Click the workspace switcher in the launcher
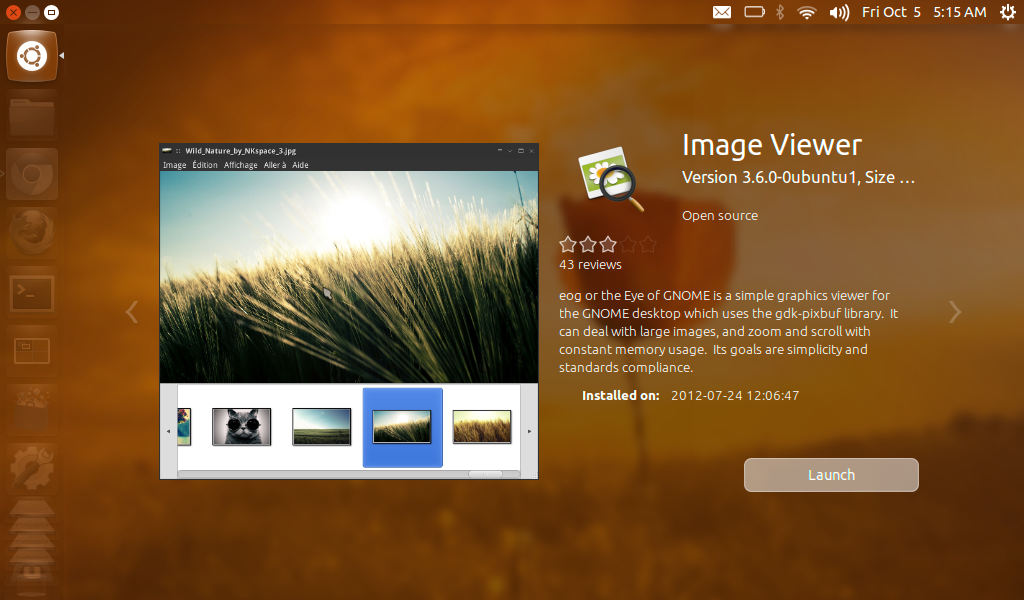Screen dimensions: 1024x600 [31, 349]
